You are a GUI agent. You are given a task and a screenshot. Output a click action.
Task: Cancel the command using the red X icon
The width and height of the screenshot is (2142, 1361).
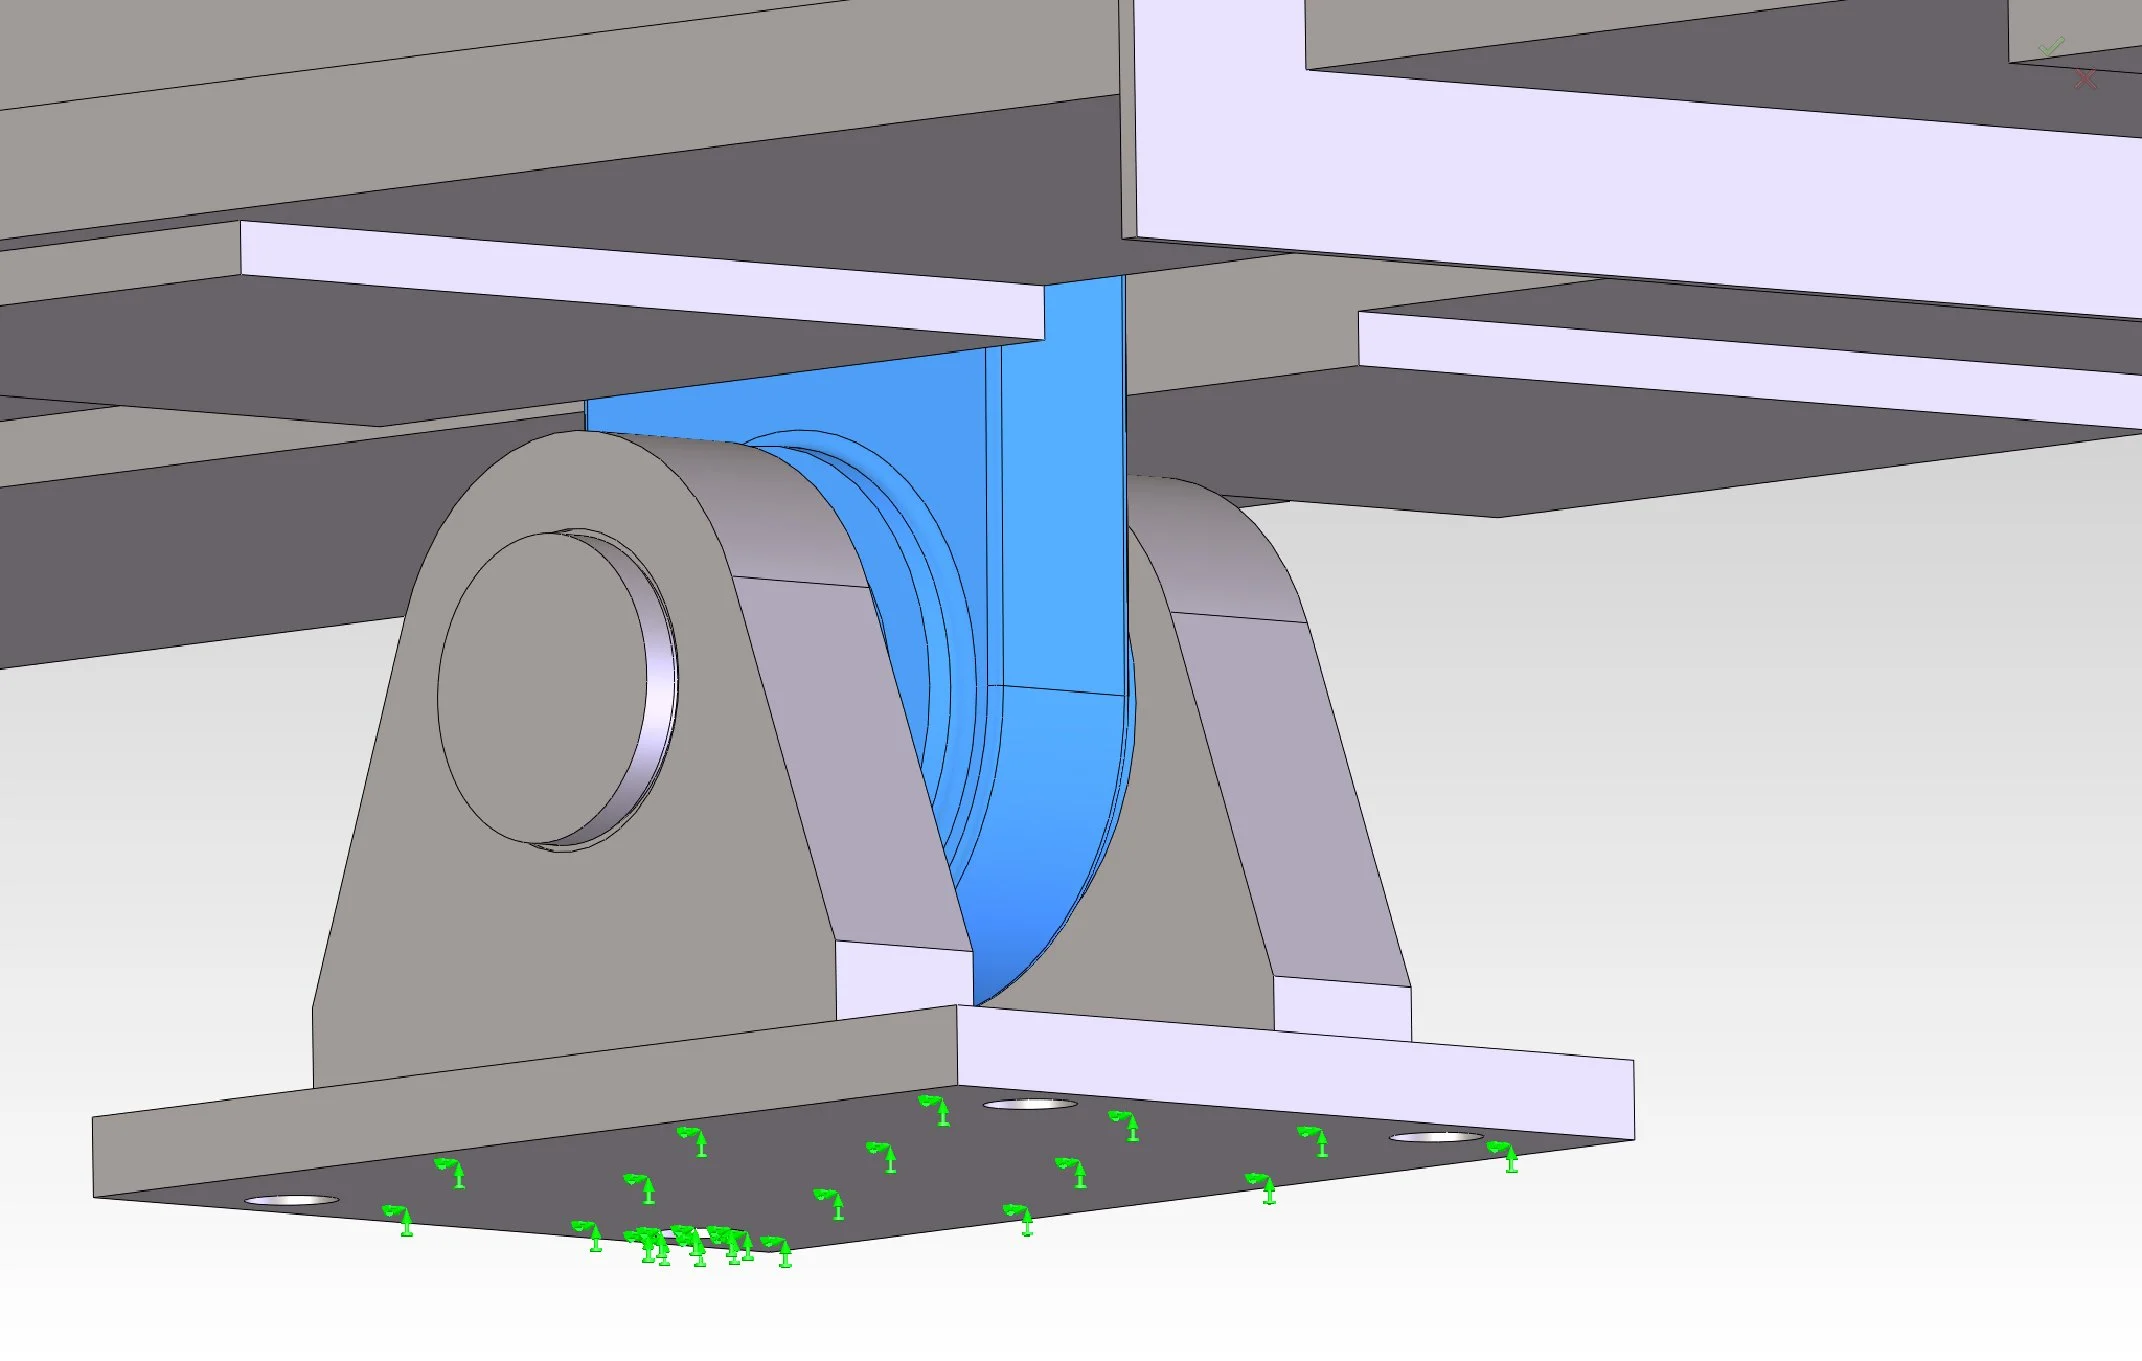click(2085, 78)
